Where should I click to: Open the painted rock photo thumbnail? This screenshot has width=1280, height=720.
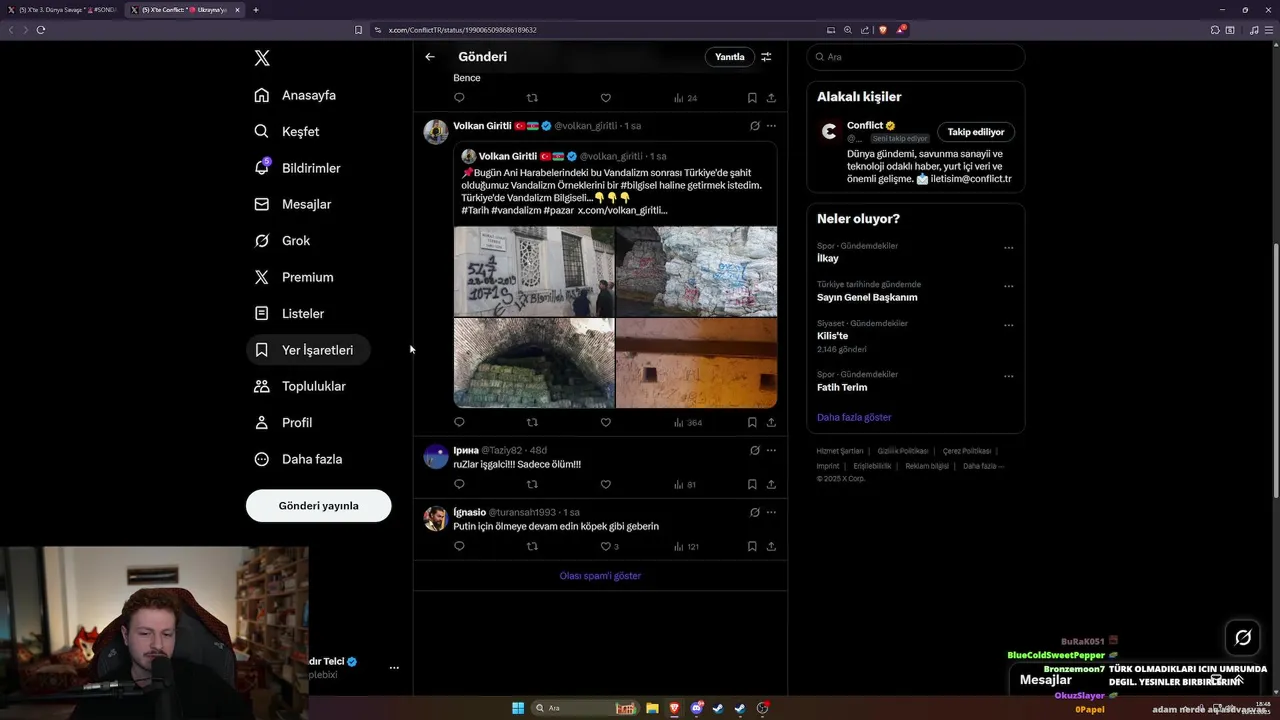click(x=696, y=271)
